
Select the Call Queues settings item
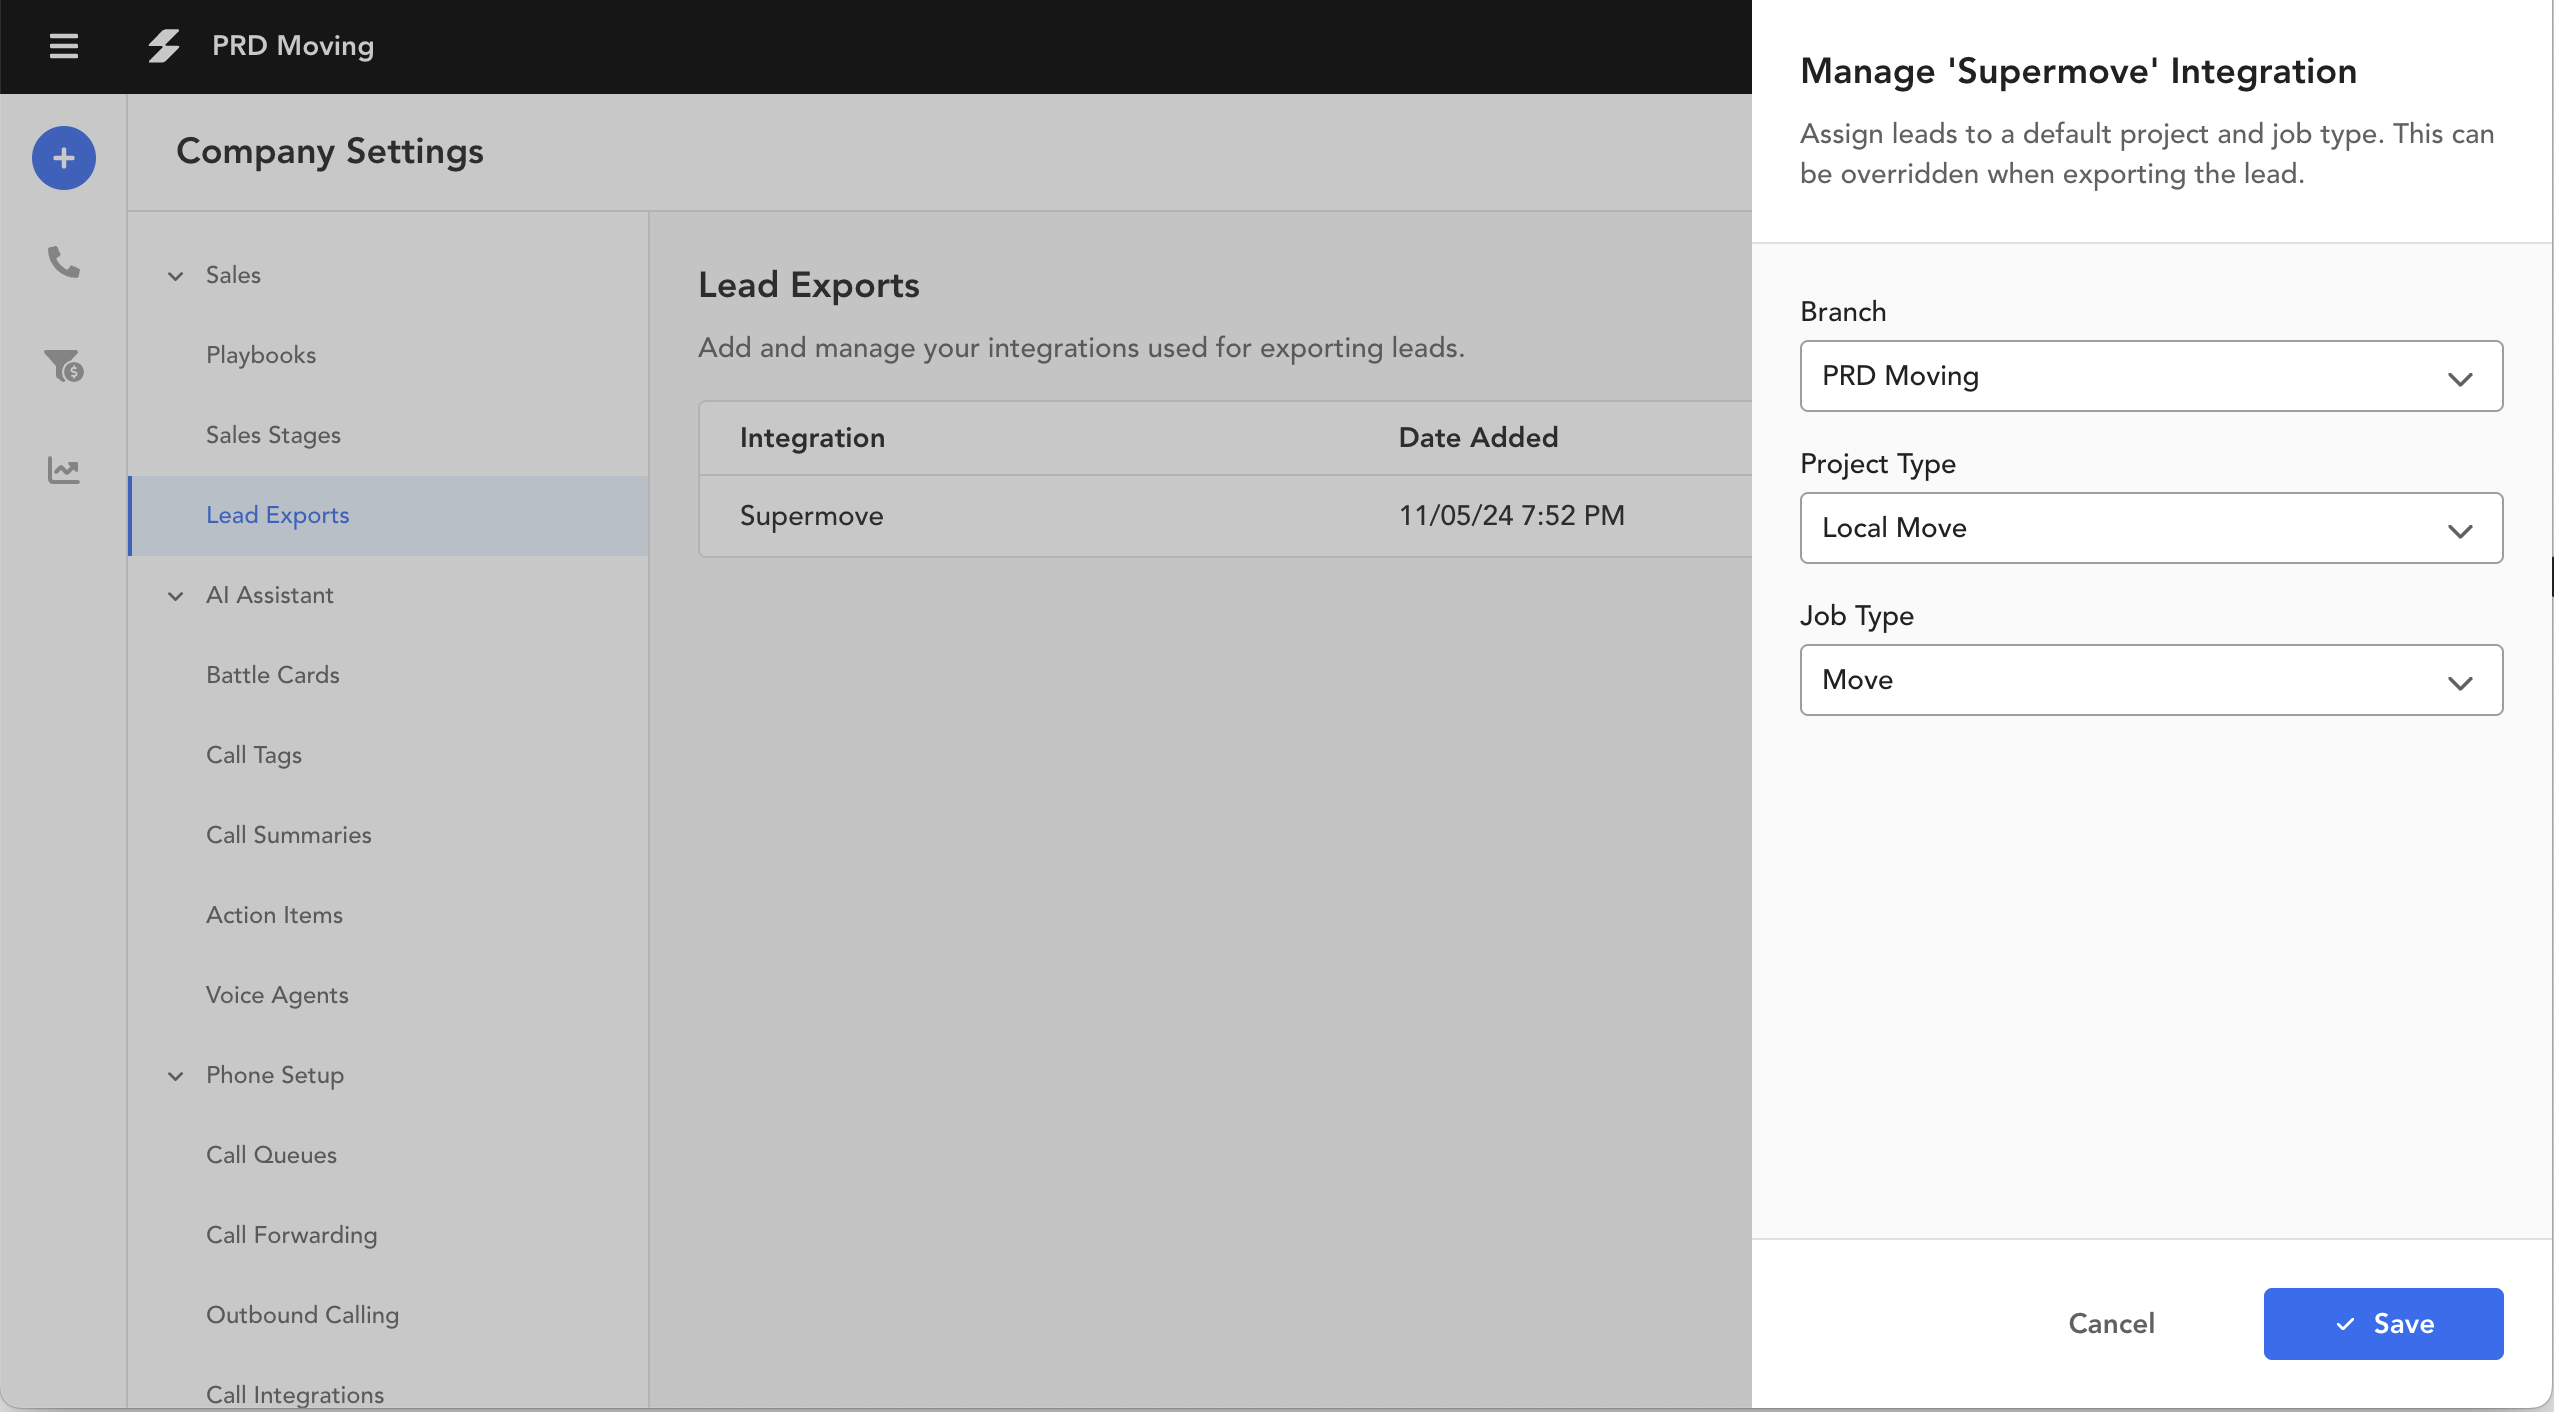click(271, 1154)
